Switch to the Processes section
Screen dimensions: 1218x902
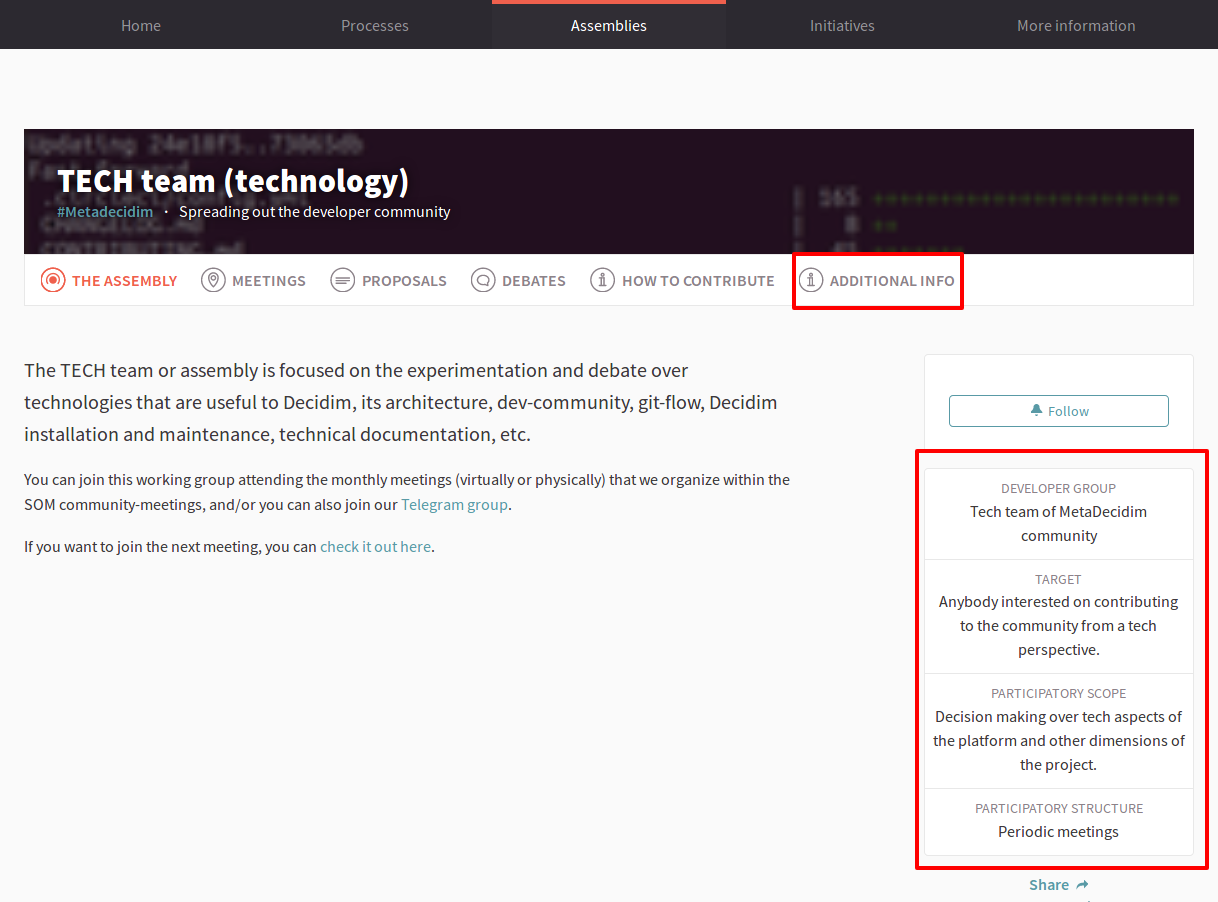tap(374, 25)
